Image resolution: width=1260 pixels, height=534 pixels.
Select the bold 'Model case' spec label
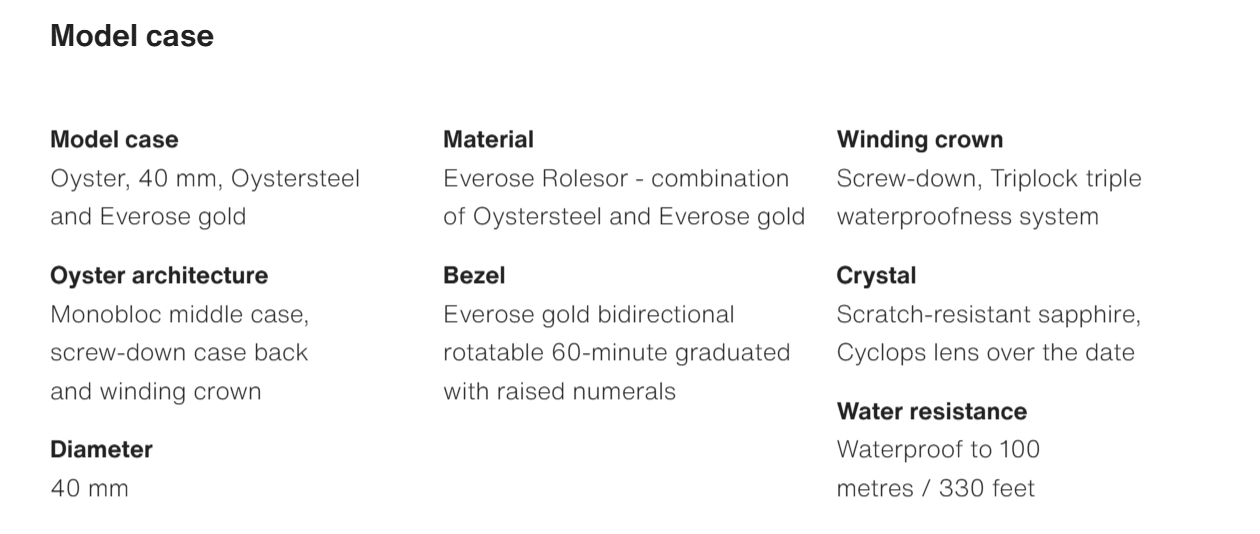[x=114, y=139]
